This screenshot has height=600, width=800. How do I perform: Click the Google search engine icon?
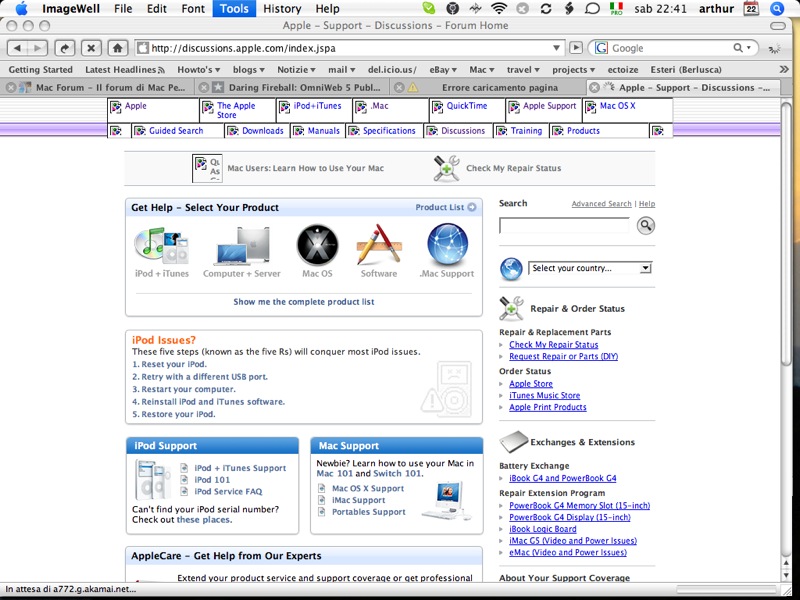coord(602,48)
